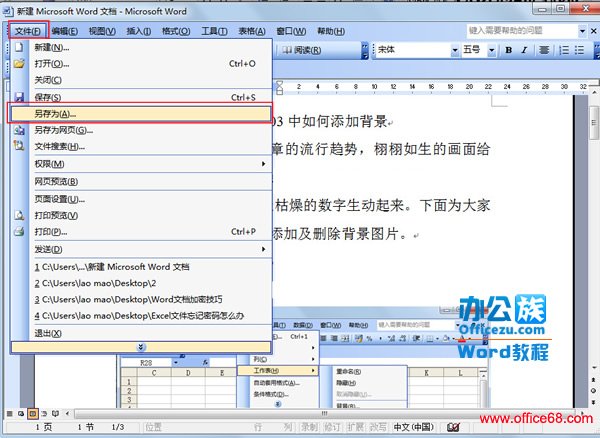Open recent file 2 Desktop\2
The height and width of the screenshot is (438, 600).
click(141, 283)
